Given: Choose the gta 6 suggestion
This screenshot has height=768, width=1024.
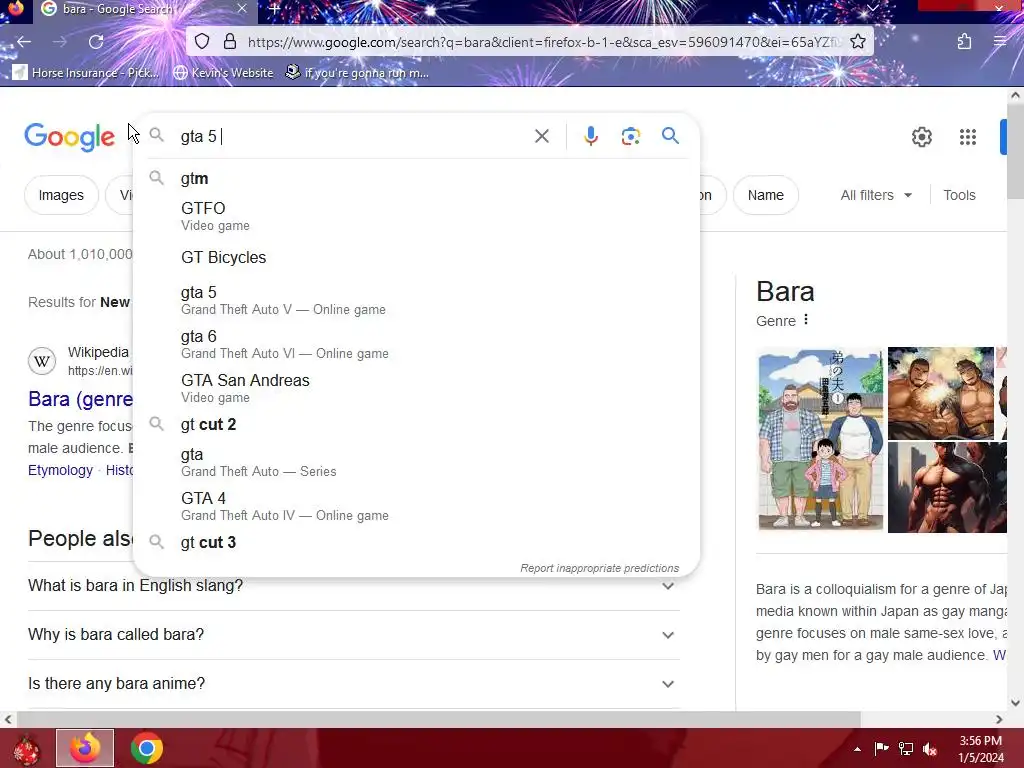Looking at the screenshot, I should [416, 344].
